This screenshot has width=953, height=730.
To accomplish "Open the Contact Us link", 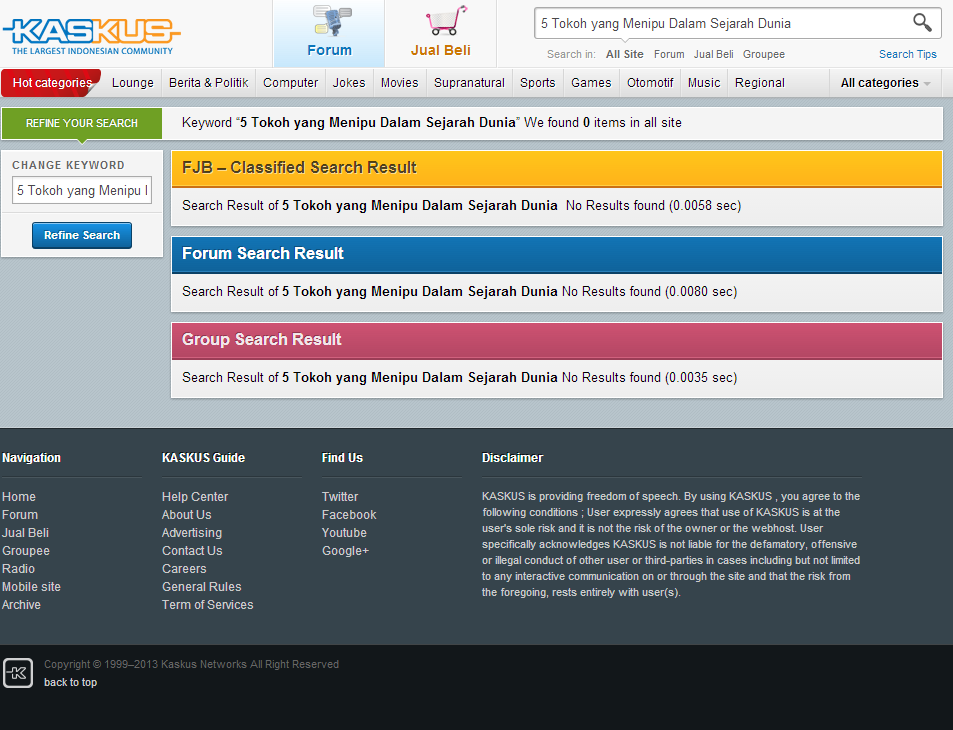I will (192, 551).
